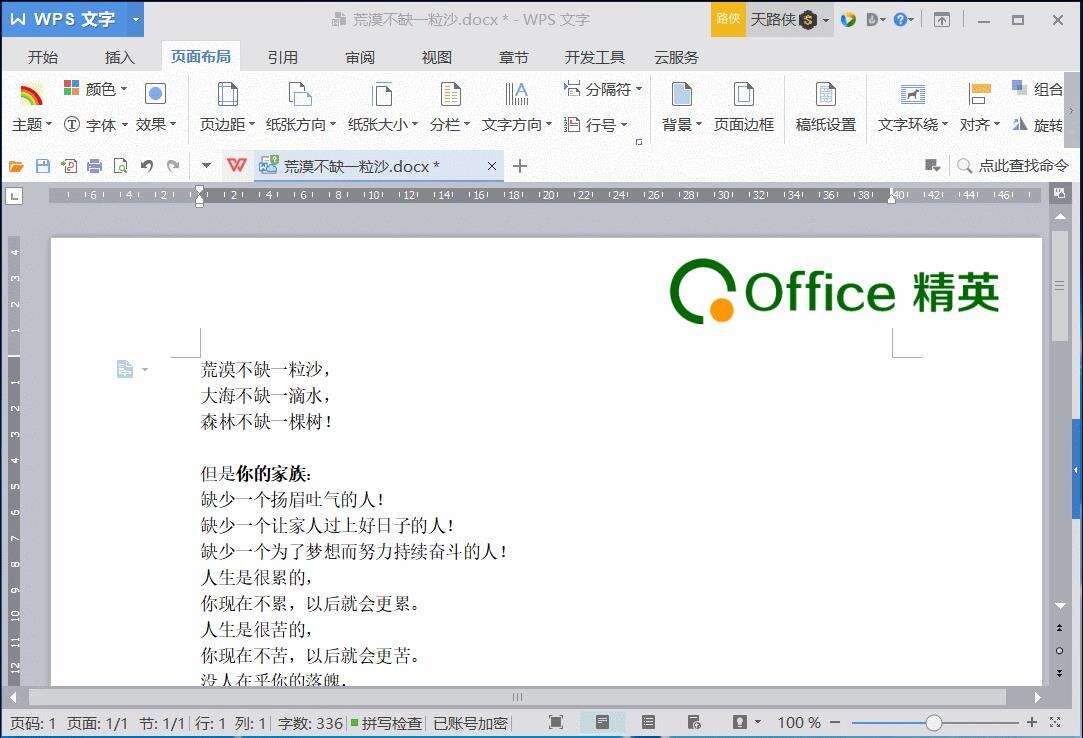Image resolution: width=1083 pixels, height=738 pixels.
Task: Click the 天路侠 user account button
Action: point(789,19)
